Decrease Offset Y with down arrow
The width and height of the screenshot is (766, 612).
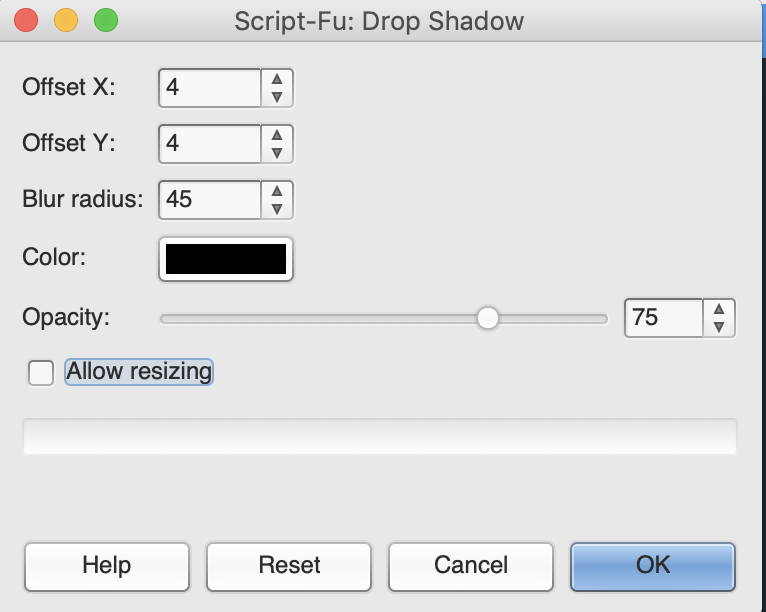pyautogui.click(x=277, y=153)
